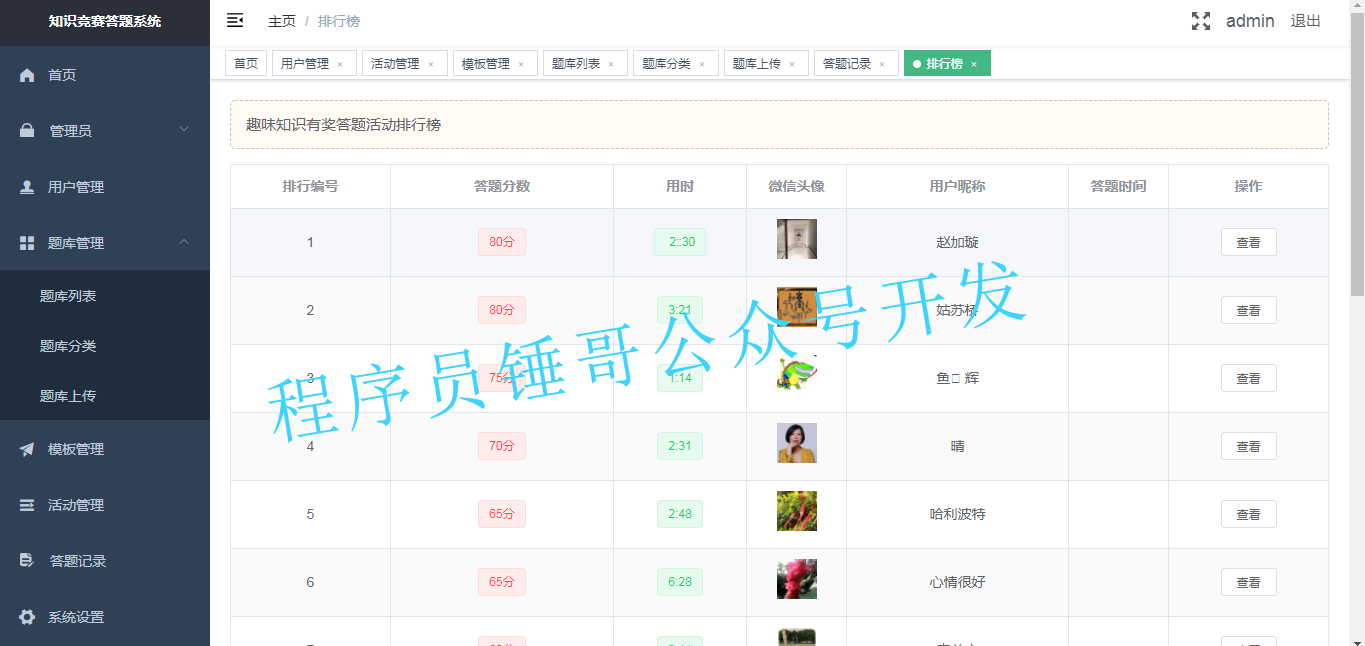Close the active 排行榜 tab with its x
Viewport: 1365px width, 646px height.
pyautogui.click(x=974, y=64)
